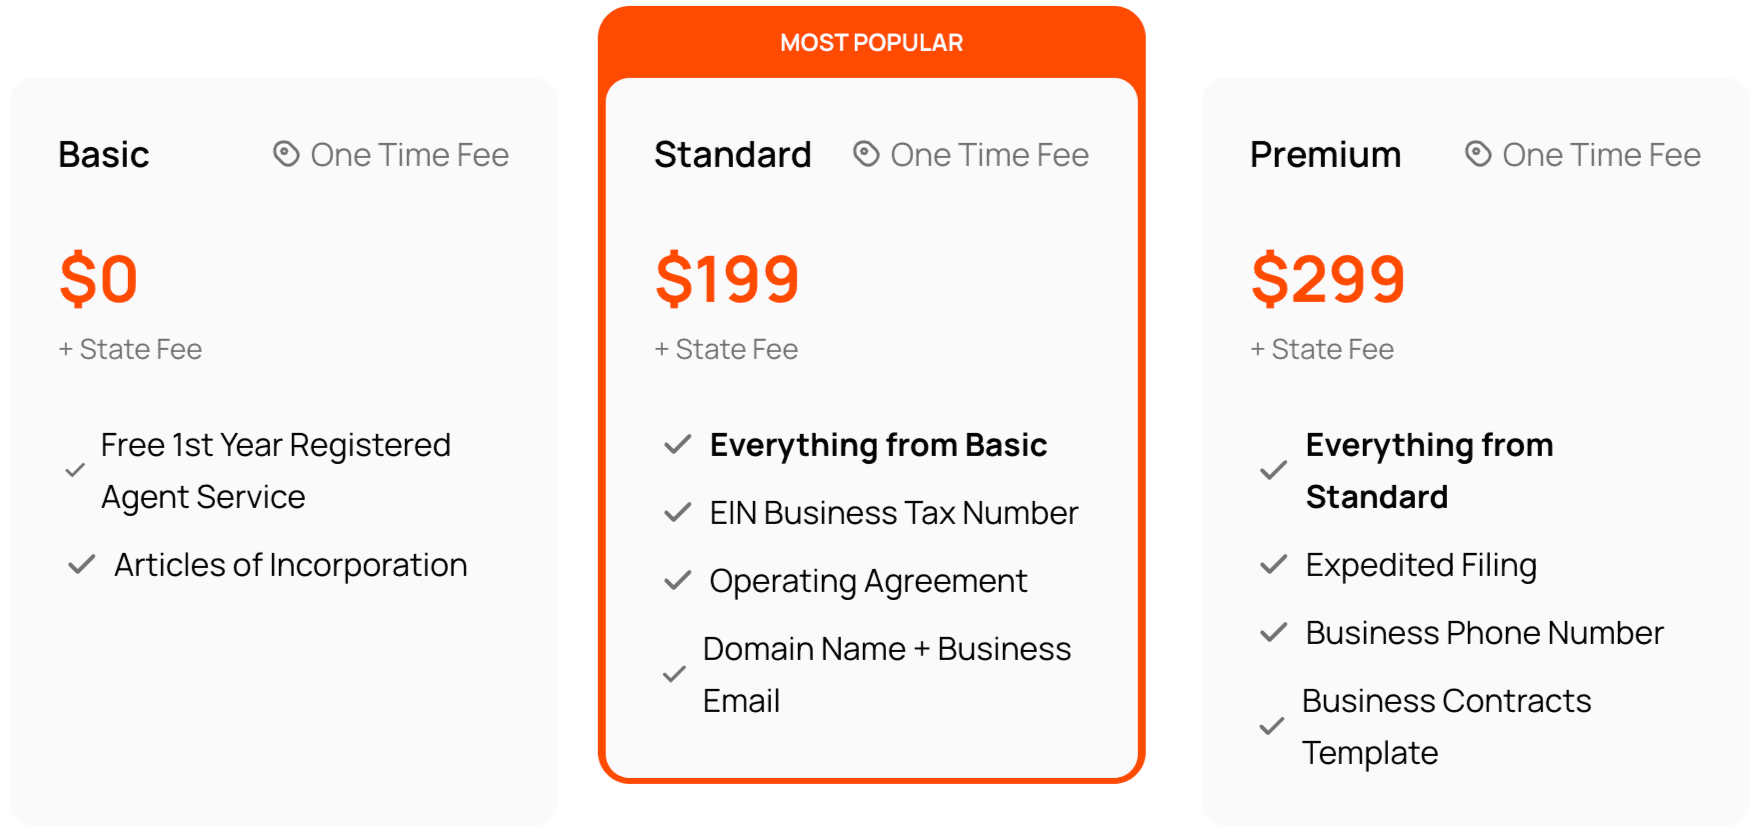Select the MOST POPULAR banner

pos(871,42)
